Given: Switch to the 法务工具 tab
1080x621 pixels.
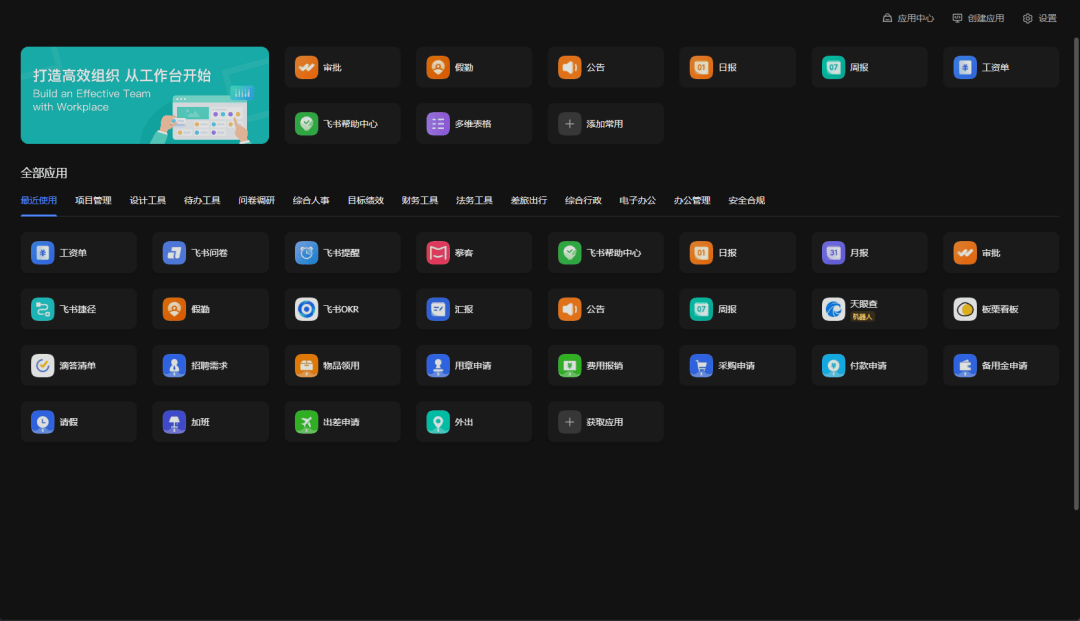Looking at the screenshot, I should (x=474, y=200).
